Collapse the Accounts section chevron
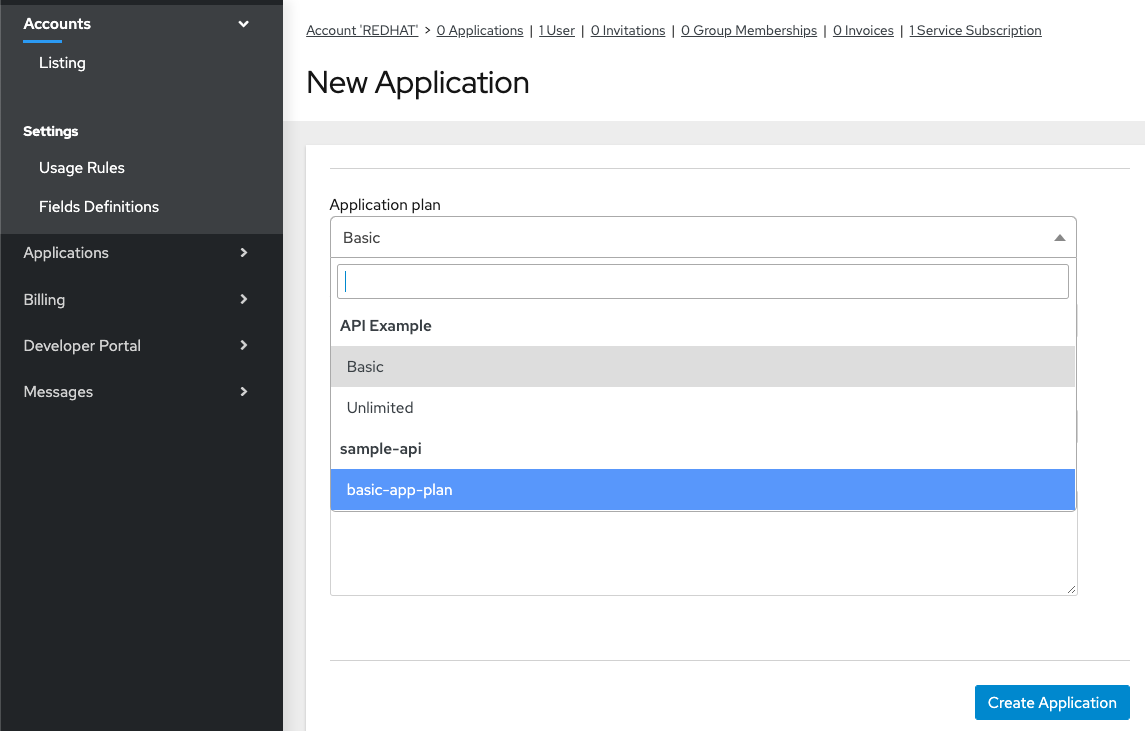The width and height of the screenshot is (1145, 731). click(x=243, y=24)
